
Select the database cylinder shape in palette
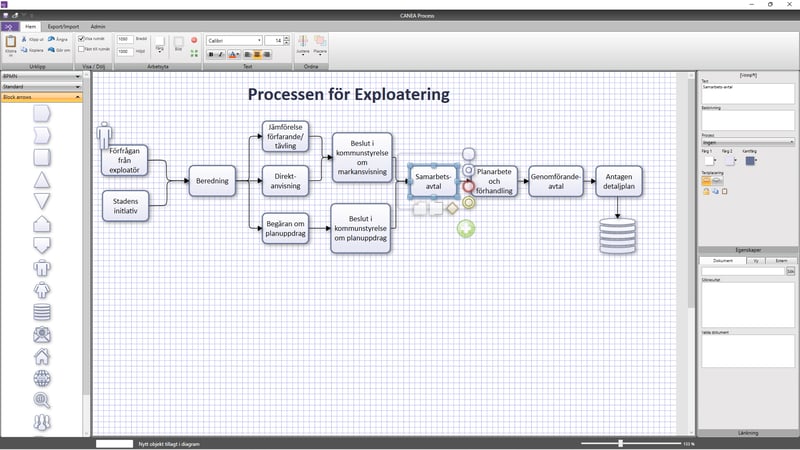pyautogui.click(x=42, y=312)
